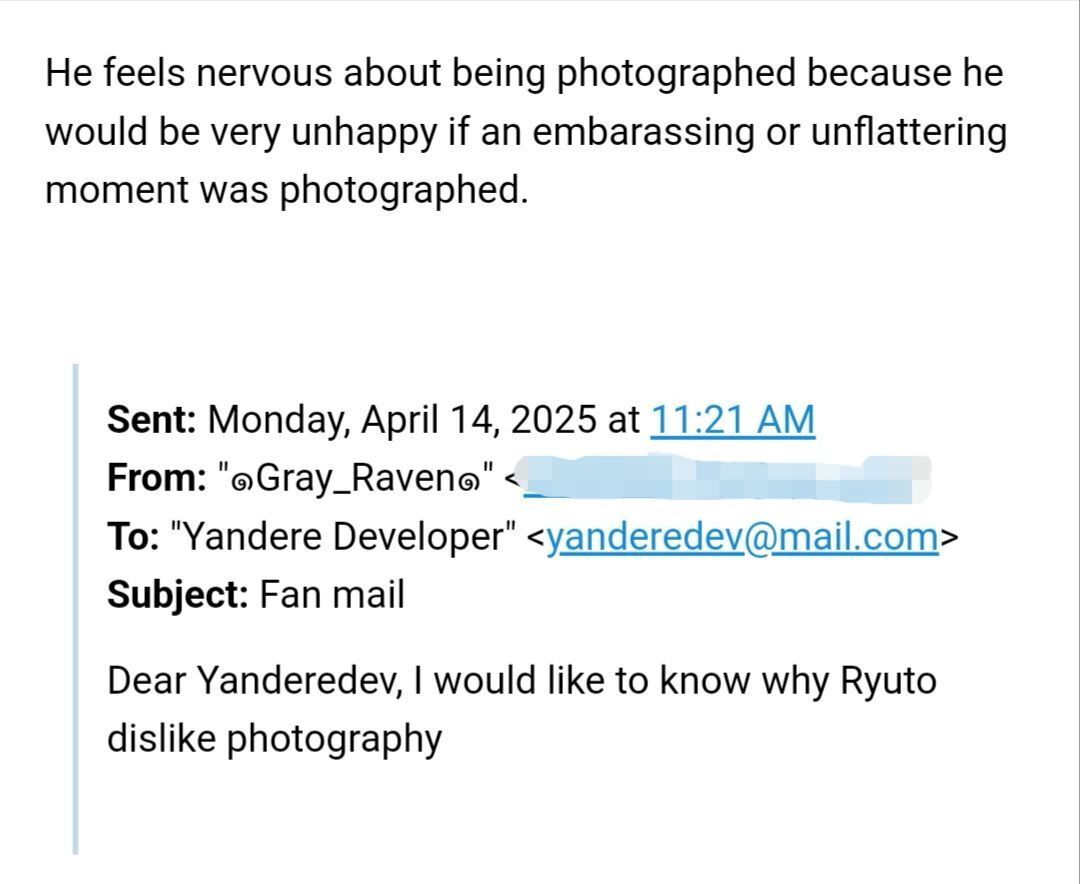Click the swirl symbol before Gray_Raven
The image size is (1080, 884).
click(x=243, y=481)
